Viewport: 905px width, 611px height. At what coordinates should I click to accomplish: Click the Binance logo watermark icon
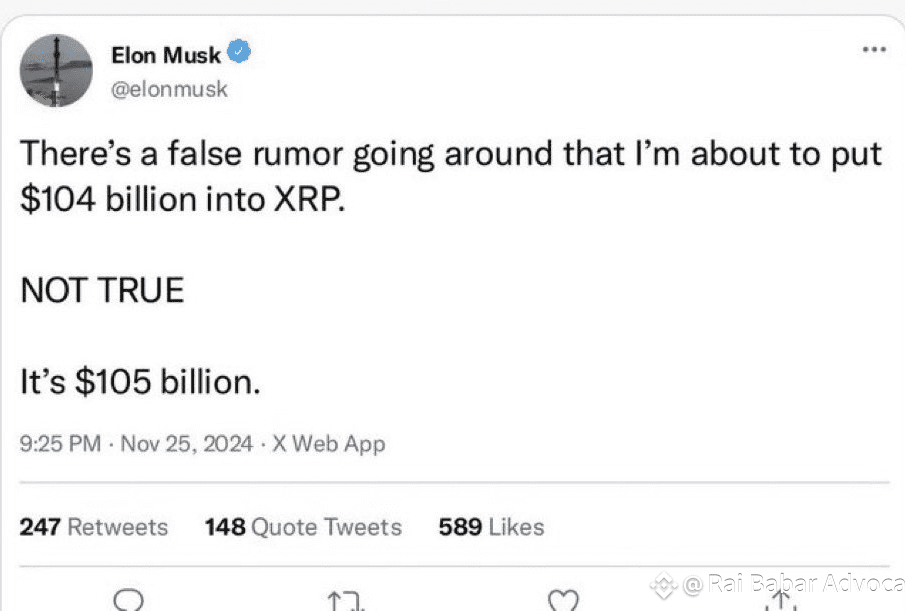(x=663, y=583)
